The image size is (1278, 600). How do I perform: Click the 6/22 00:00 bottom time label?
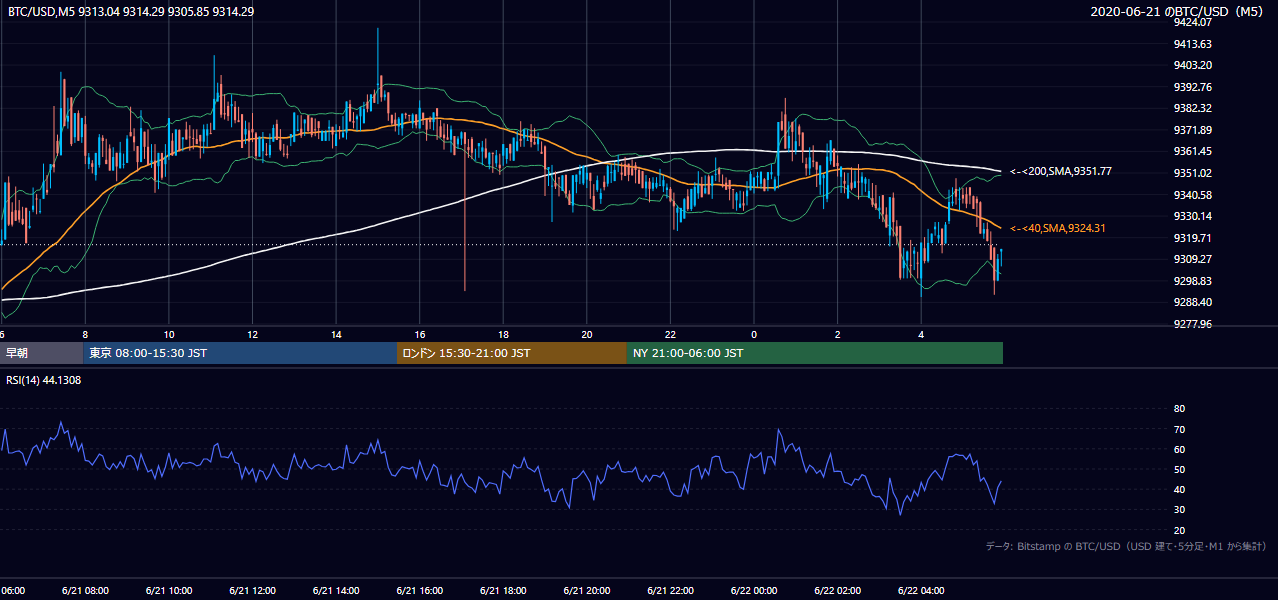coord(754,591)
